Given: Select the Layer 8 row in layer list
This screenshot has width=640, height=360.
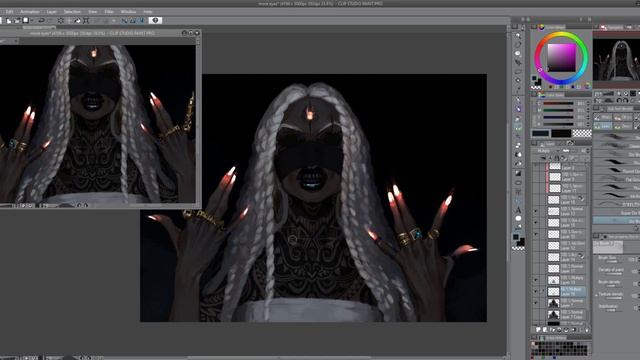Looking at the screenshot, I should pos(567,166).
